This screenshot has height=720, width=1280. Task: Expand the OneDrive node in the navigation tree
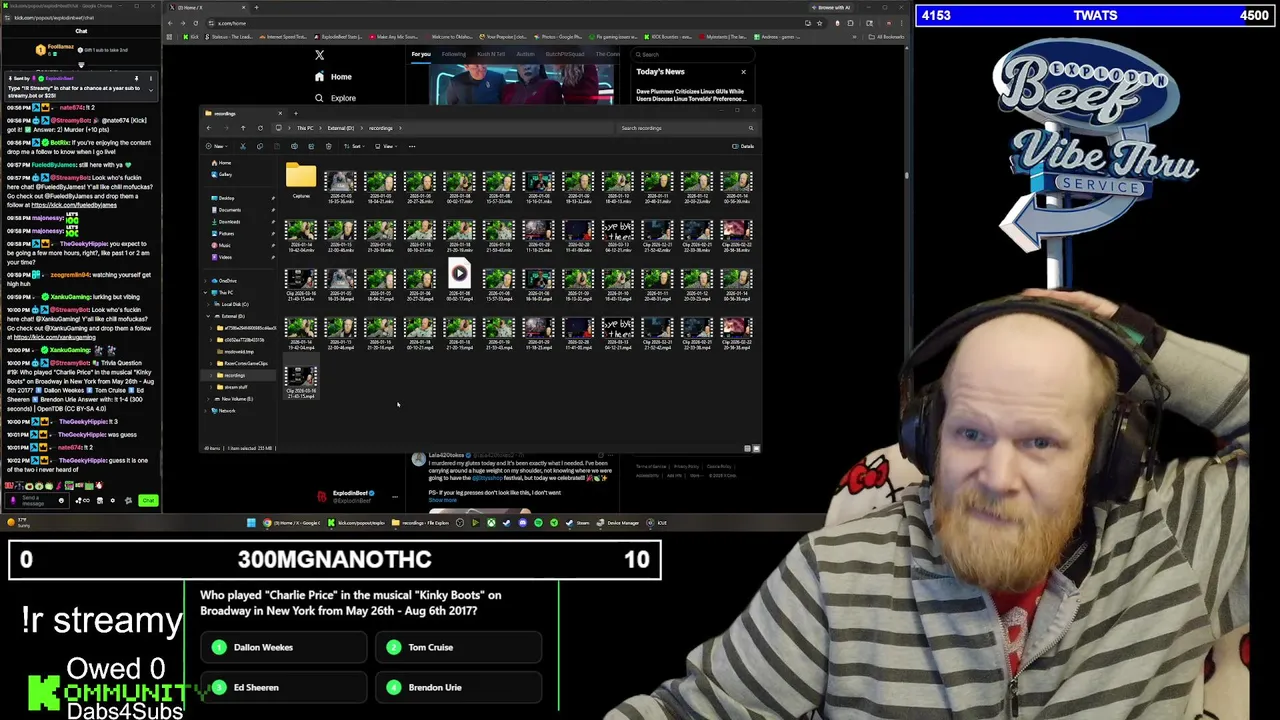coord(205,281)
